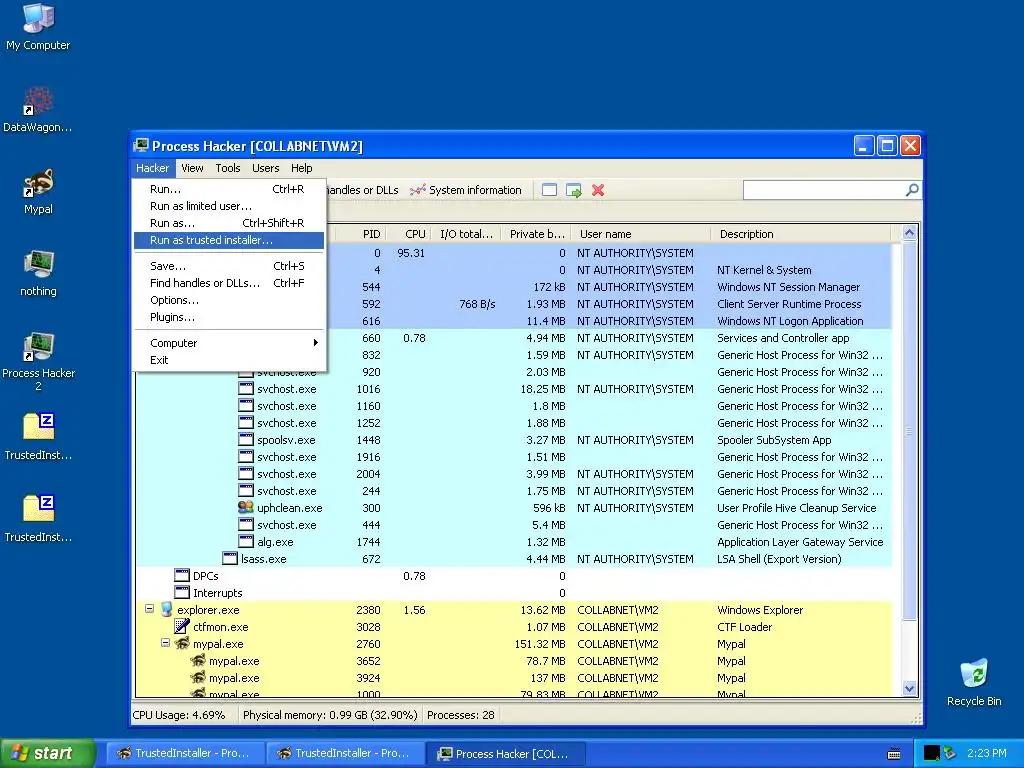
Task: Click the find window toolbar icon
Action: tap(549, 190)
